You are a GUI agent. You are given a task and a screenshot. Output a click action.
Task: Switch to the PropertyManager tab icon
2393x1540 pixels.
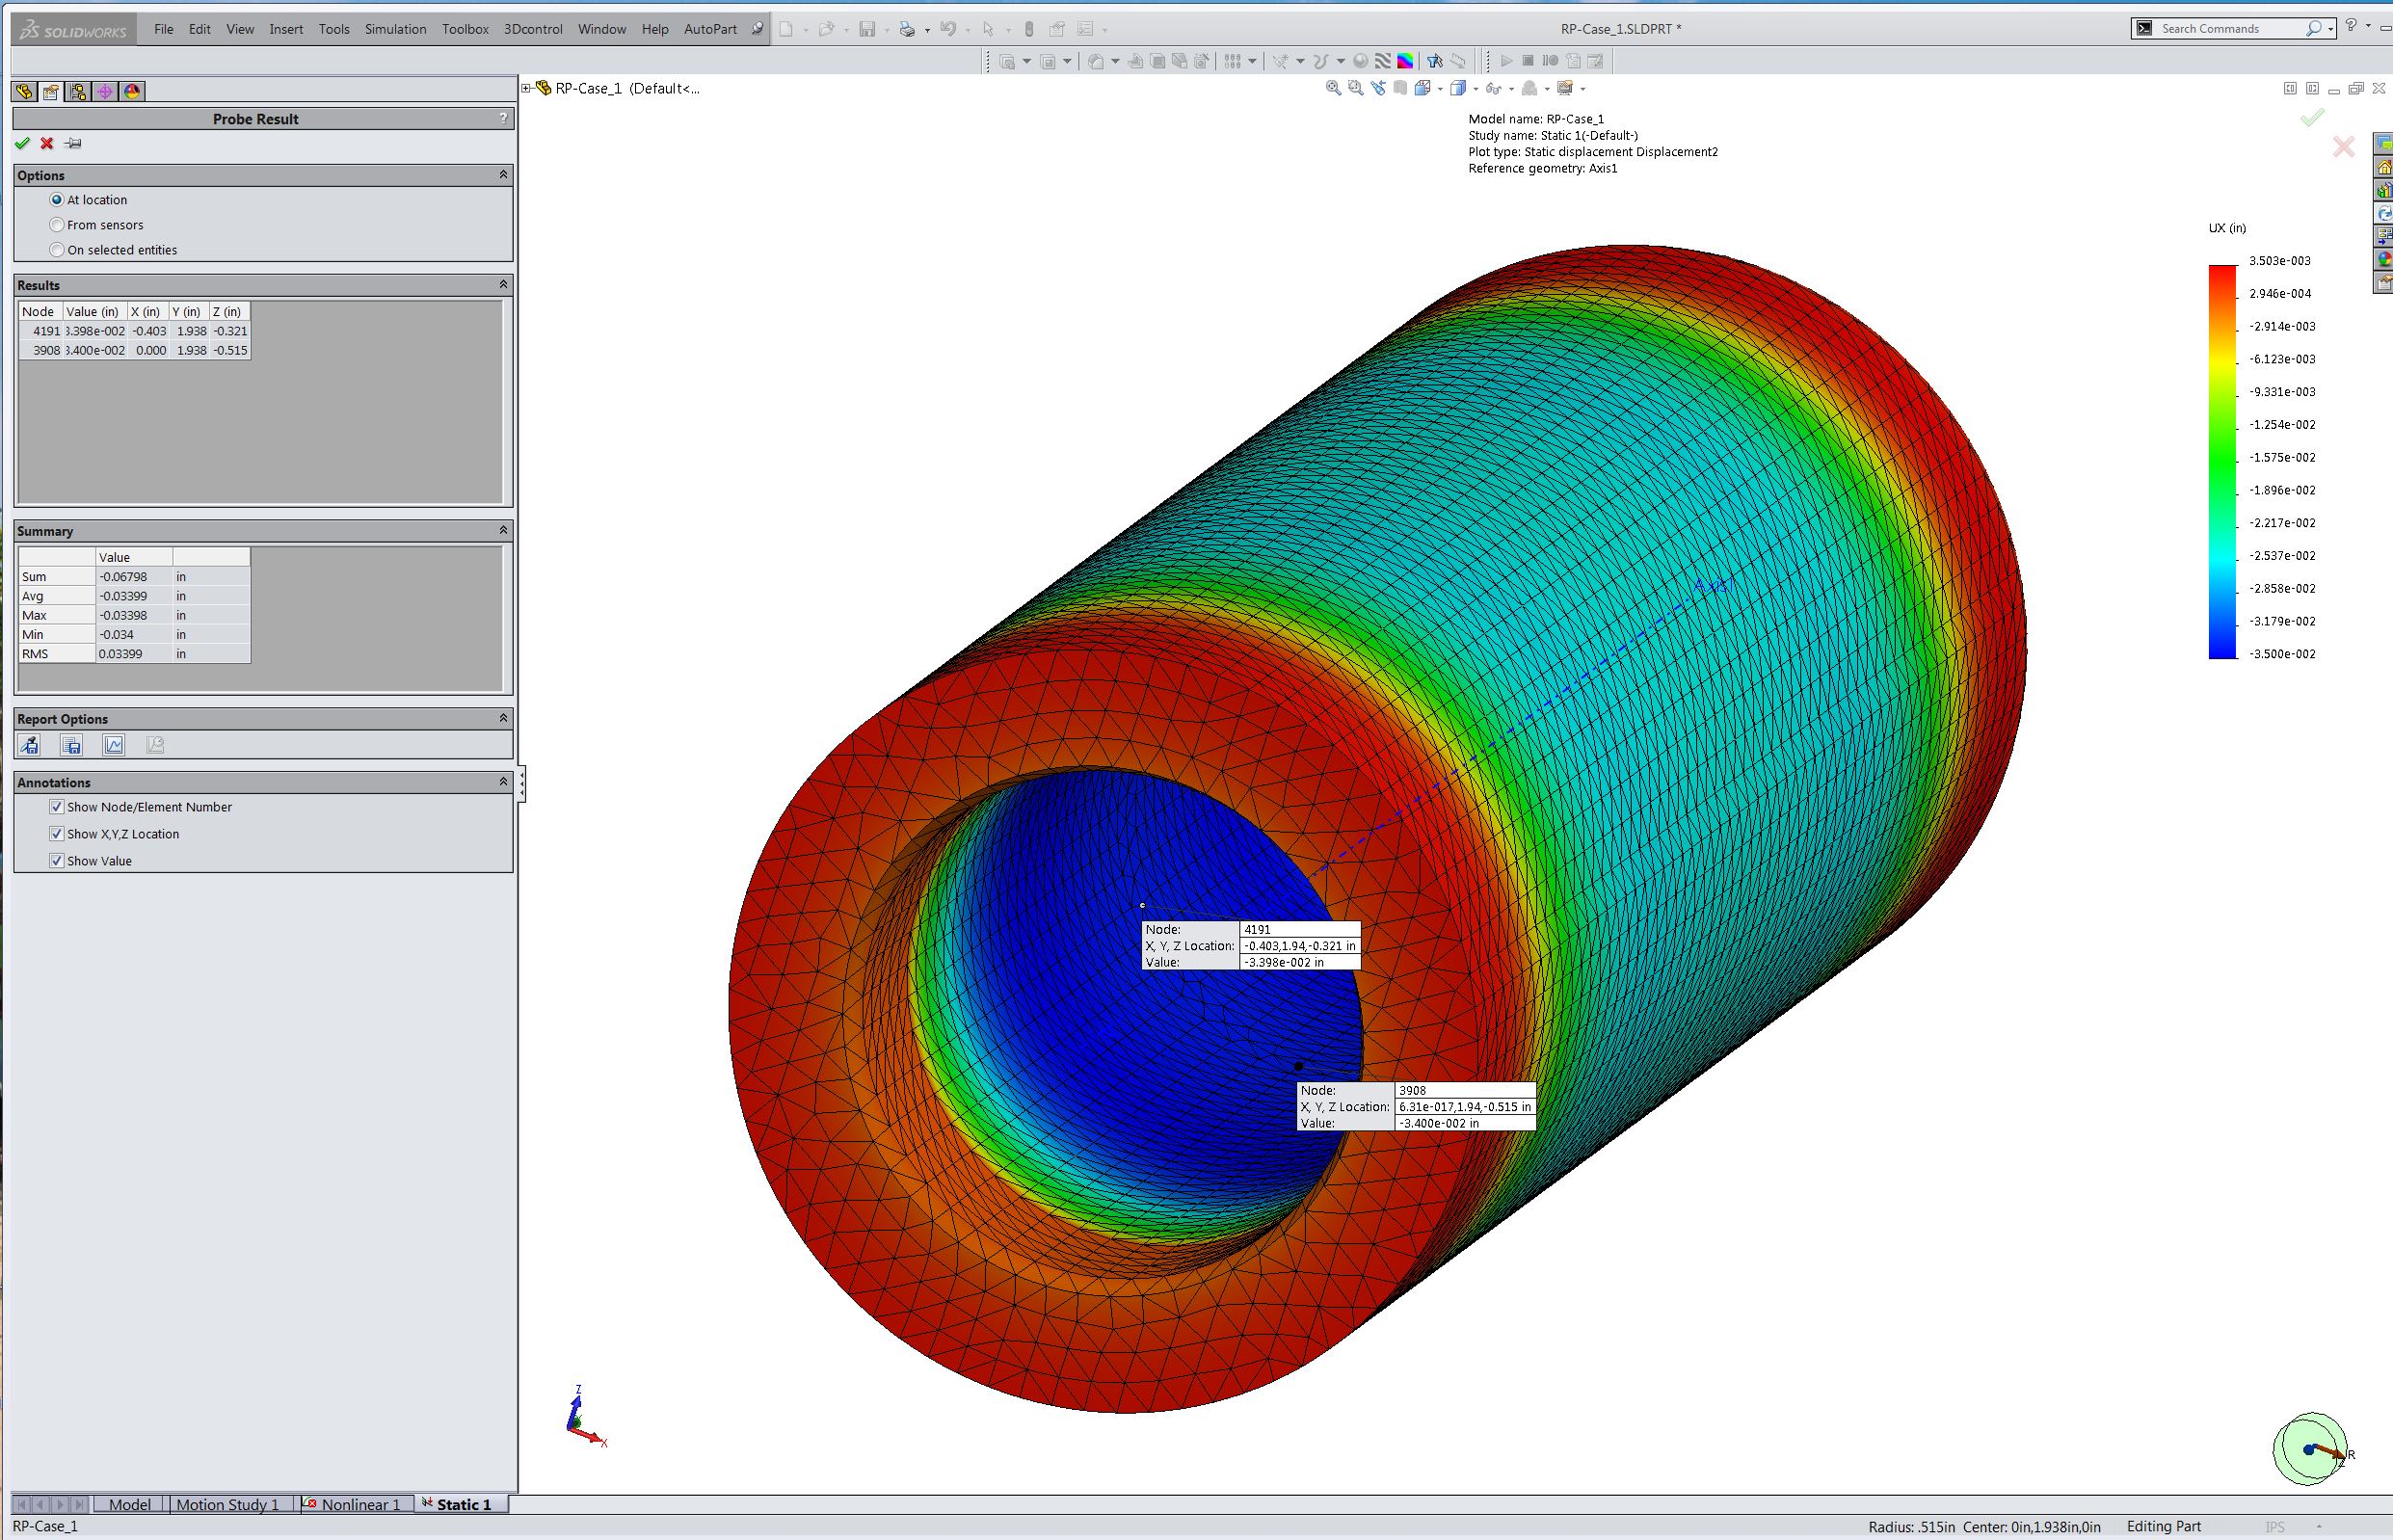(x=51, y=92)
